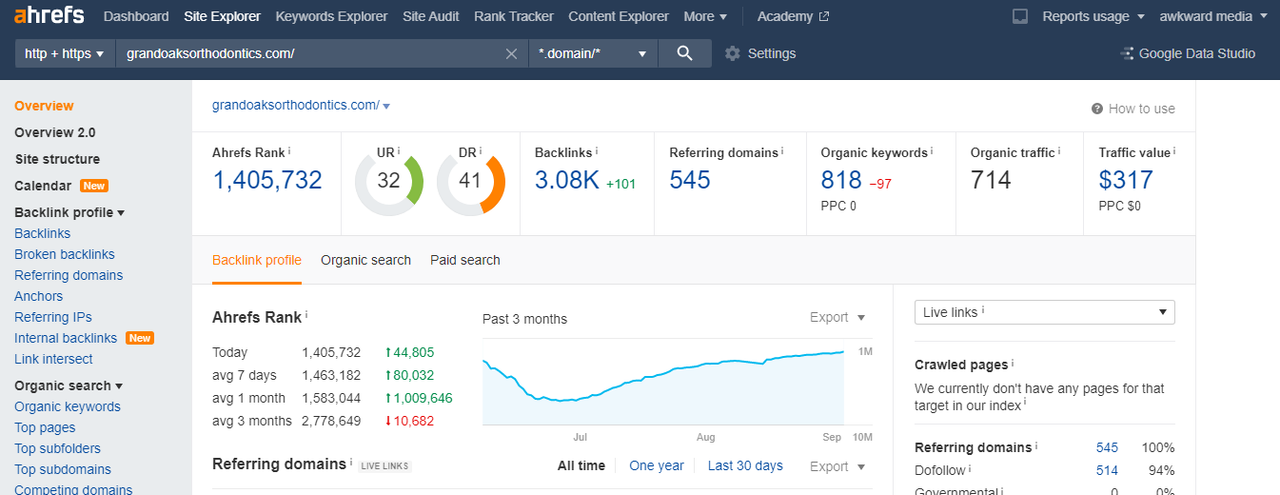Open Calendar in sidebar

(43, 186)
